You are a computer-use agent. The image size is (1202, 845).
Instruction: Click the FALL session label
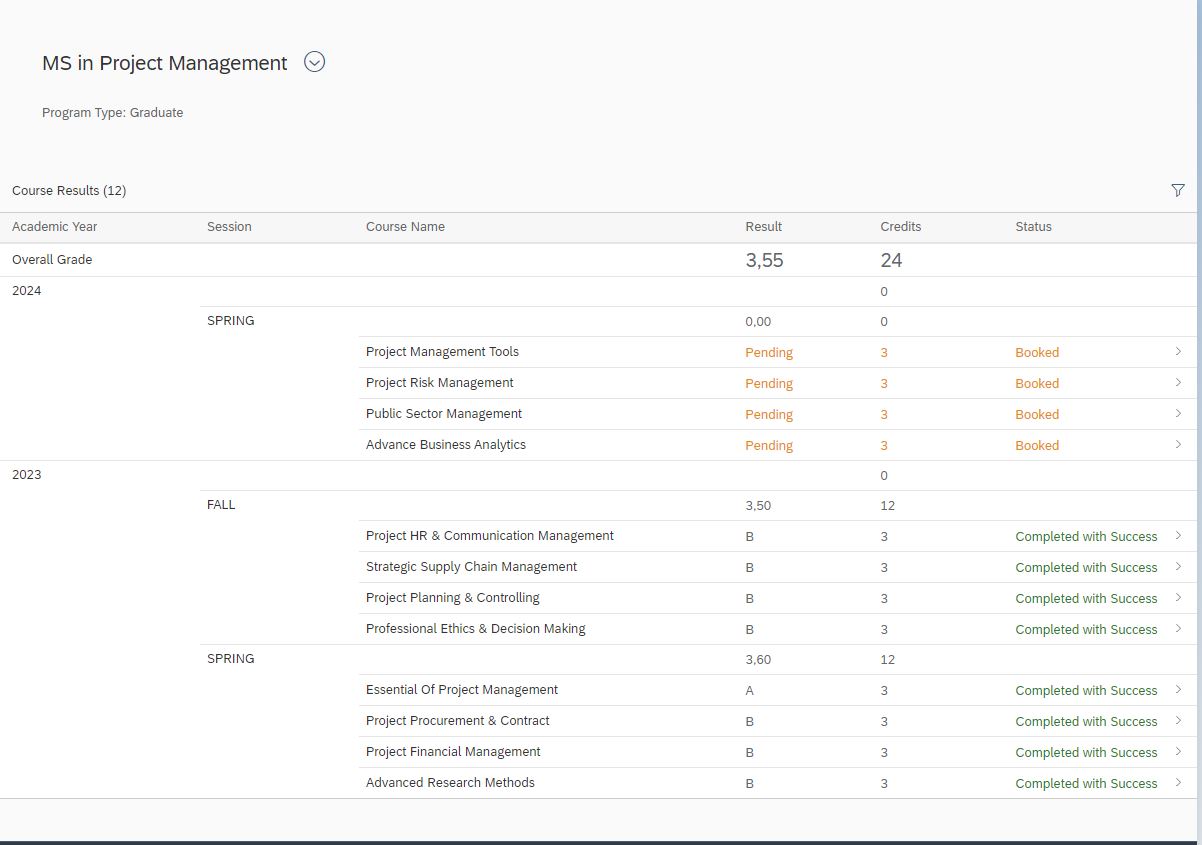point(221,505)
